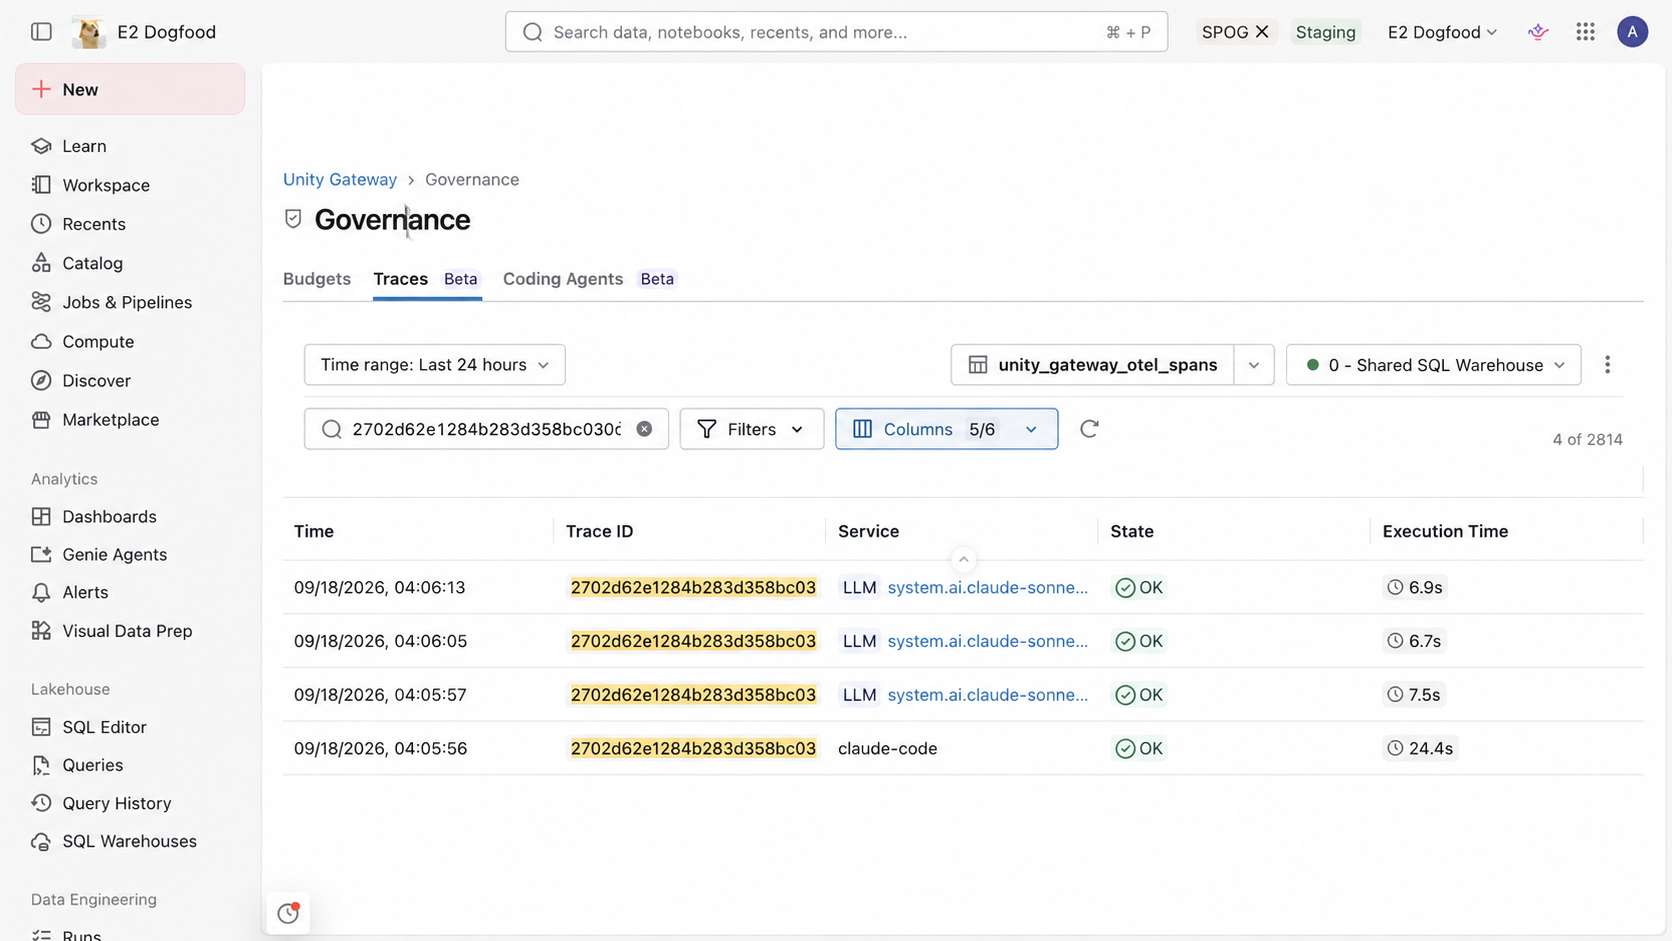Open the Filters dropdown
Image resolution: width=1672 pixels, height=941 pixels.
[752, 429]
